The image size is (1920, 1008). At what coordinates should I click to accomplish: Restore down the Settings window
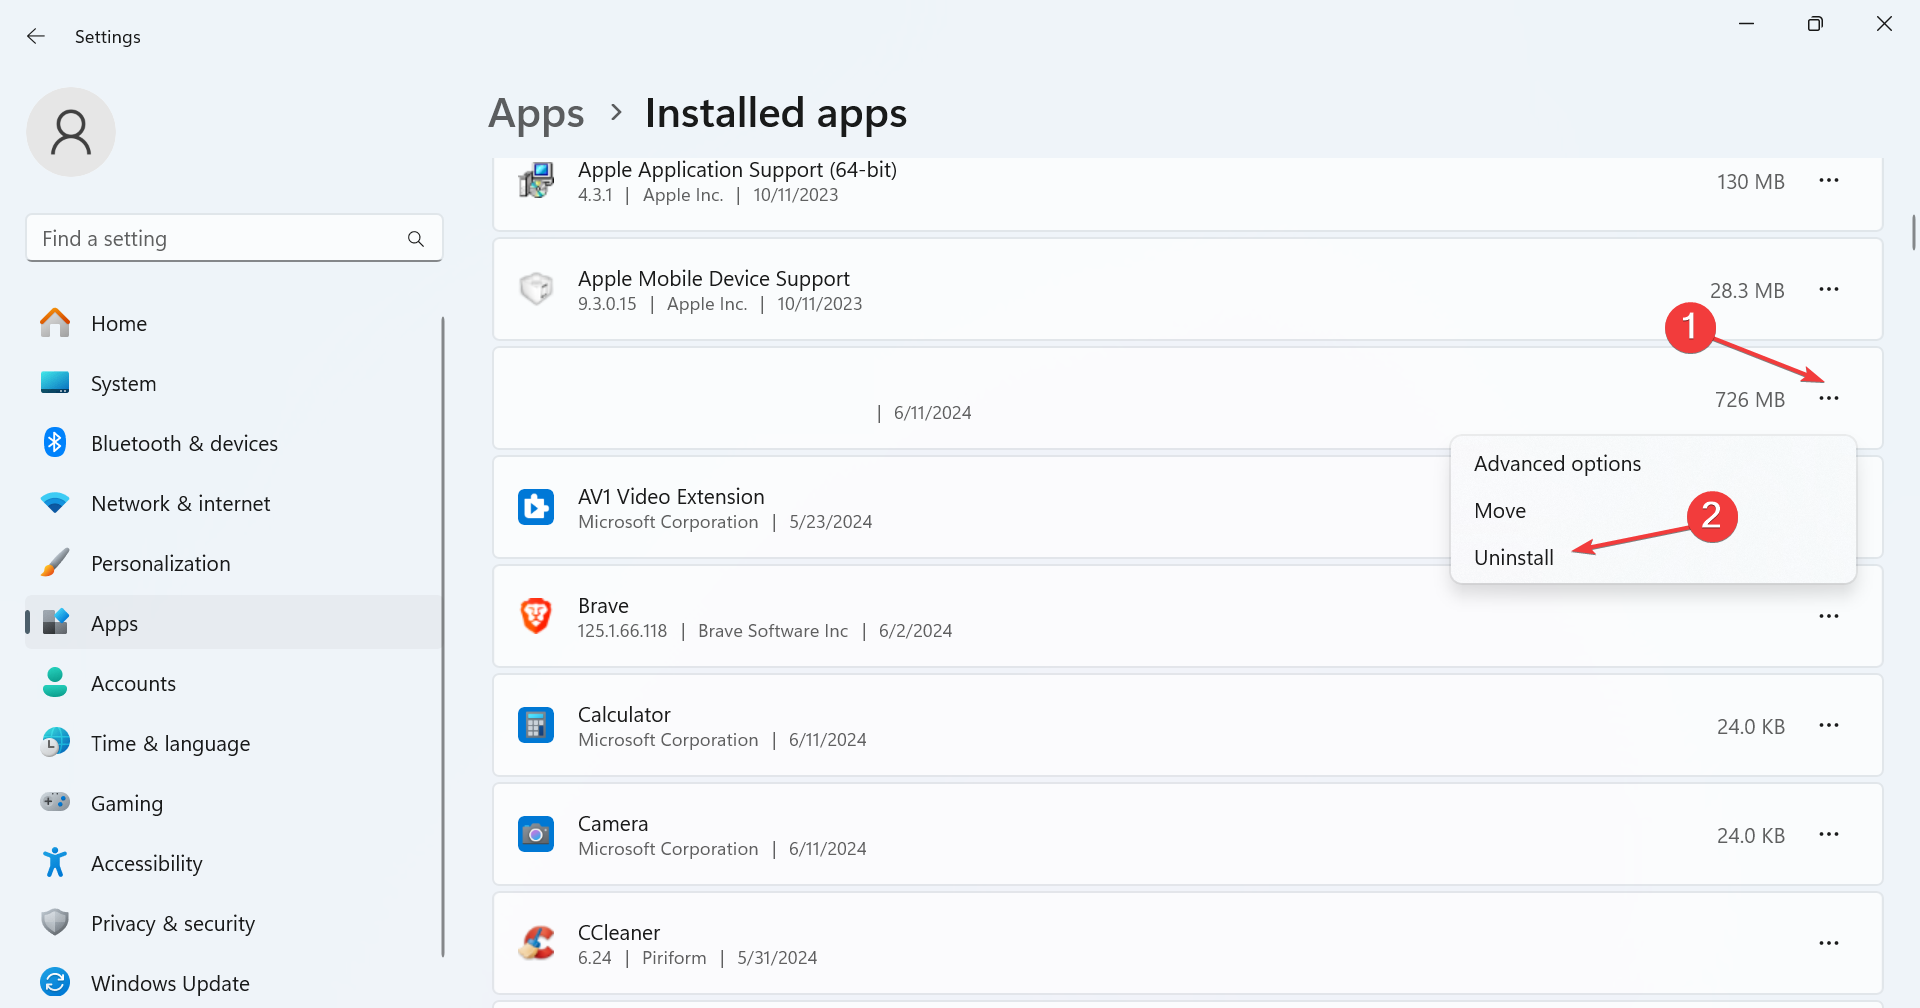pos(1815,24)
